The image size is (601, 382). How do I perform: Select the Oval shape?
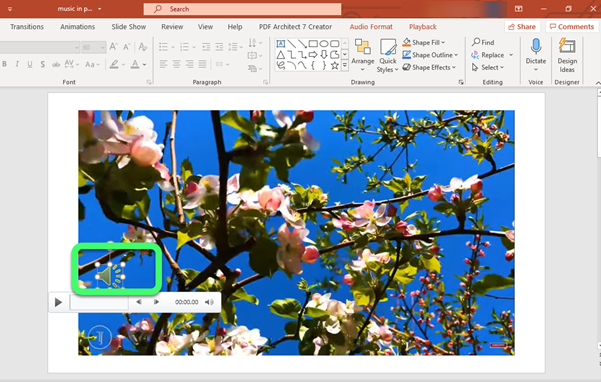[324, 43]
